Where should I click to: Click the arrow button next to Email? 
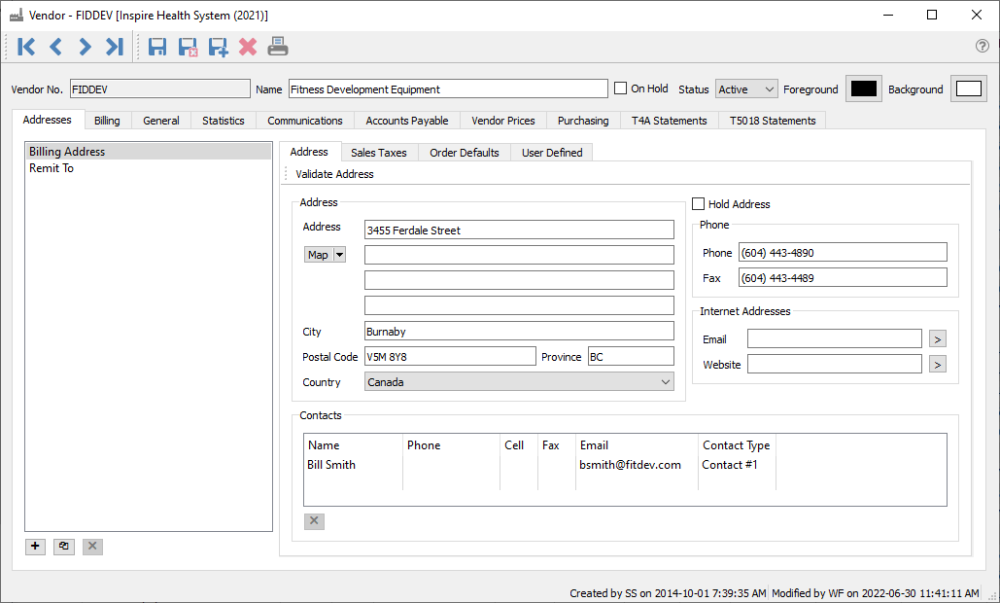[x=937, y=339]
